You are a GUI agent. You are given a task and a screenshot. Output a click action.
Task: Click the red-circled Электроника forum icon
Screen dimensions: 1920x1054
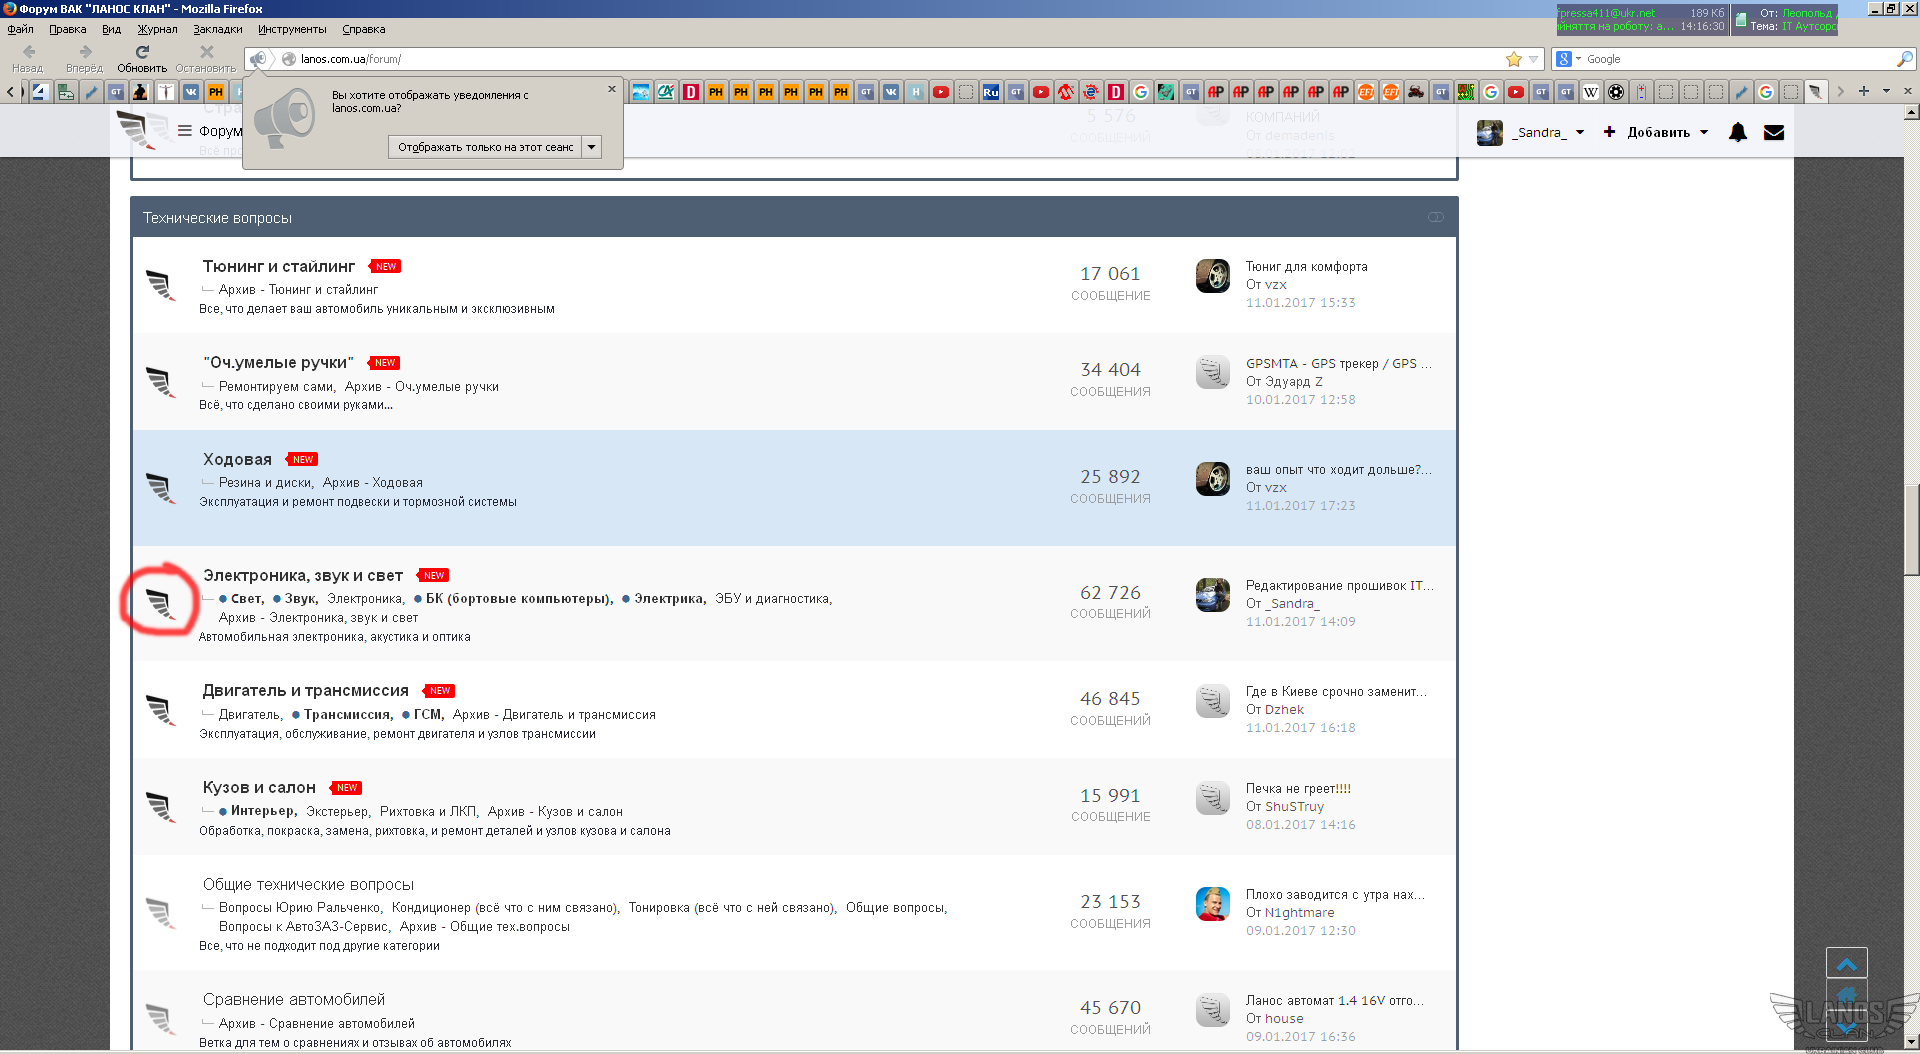[160, 603]
